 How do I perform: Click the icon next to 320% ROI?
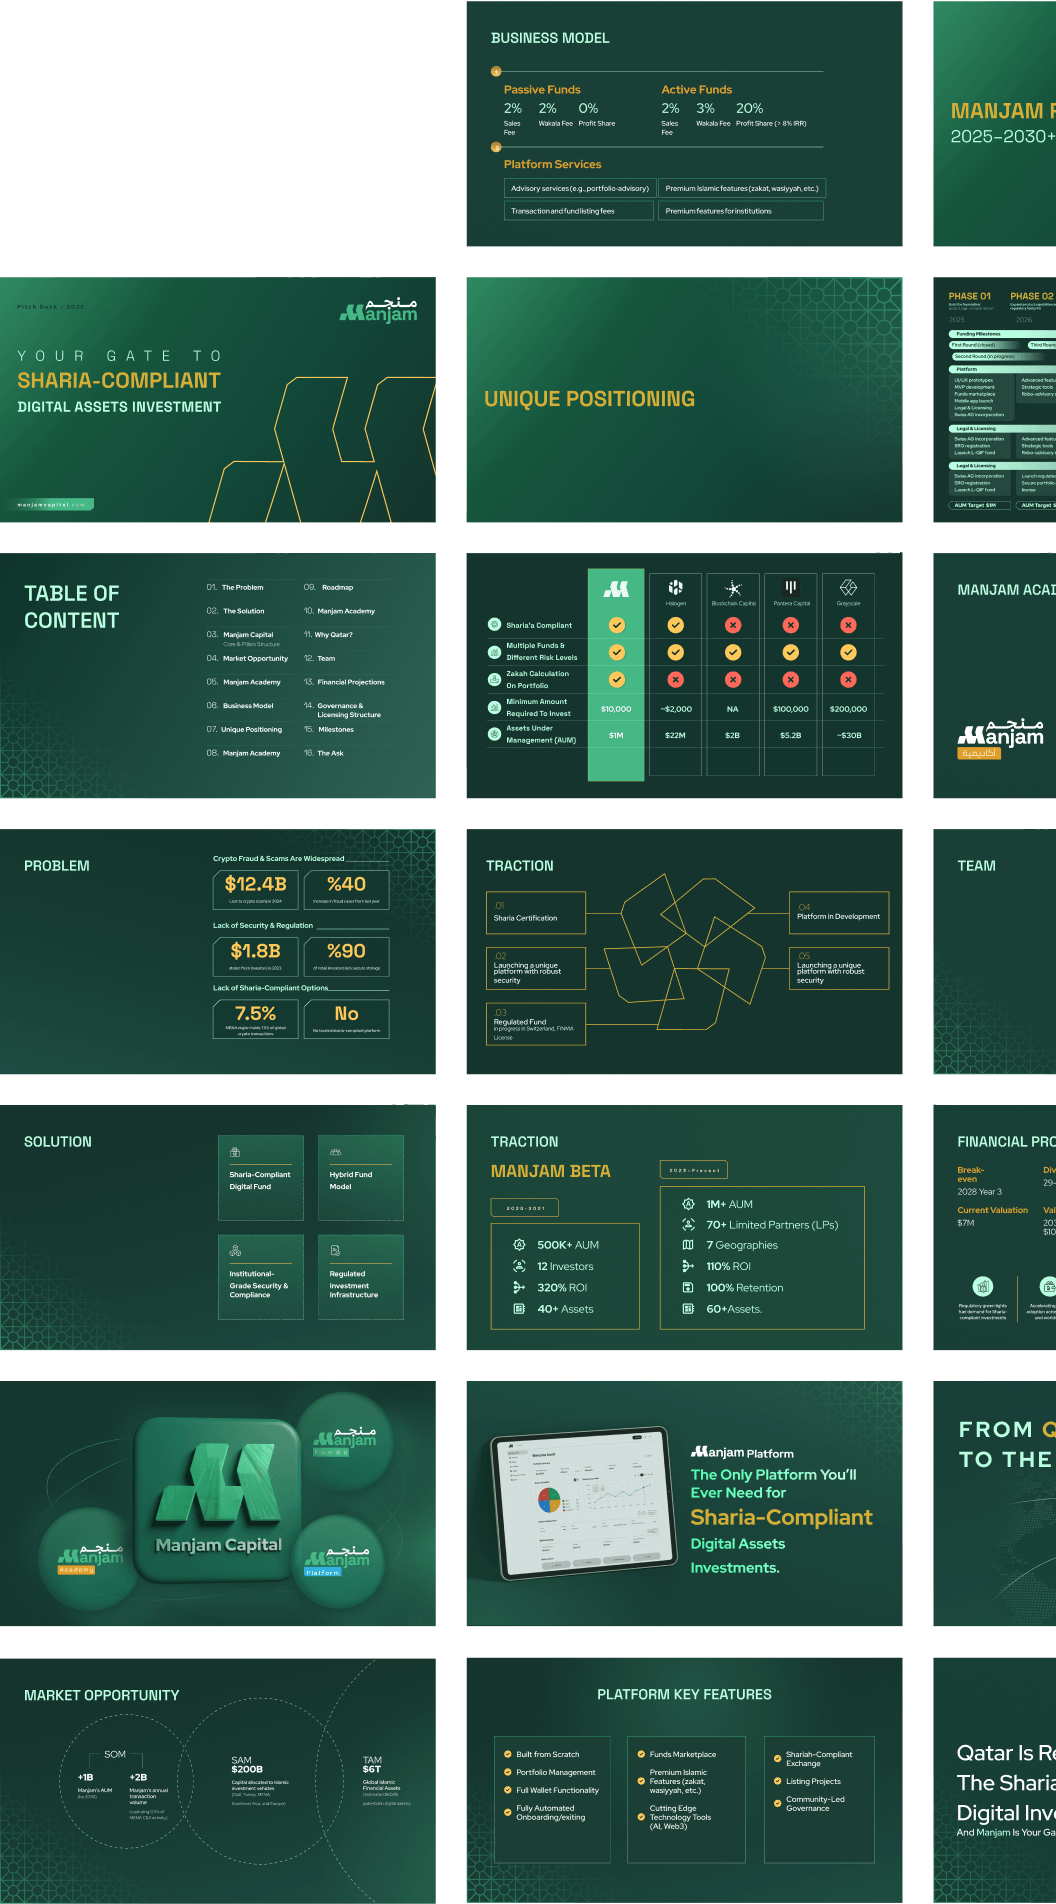(519, 1287)
